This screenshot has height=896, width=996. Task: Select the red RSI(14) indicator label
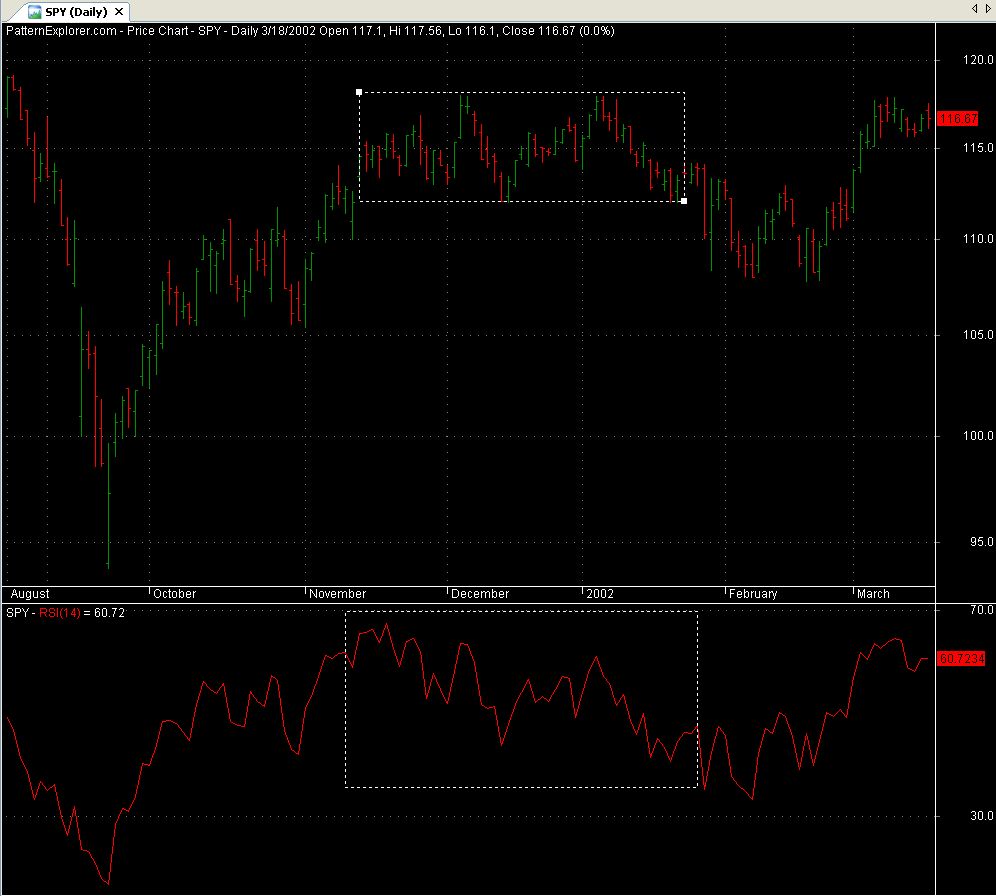point(60,611)
